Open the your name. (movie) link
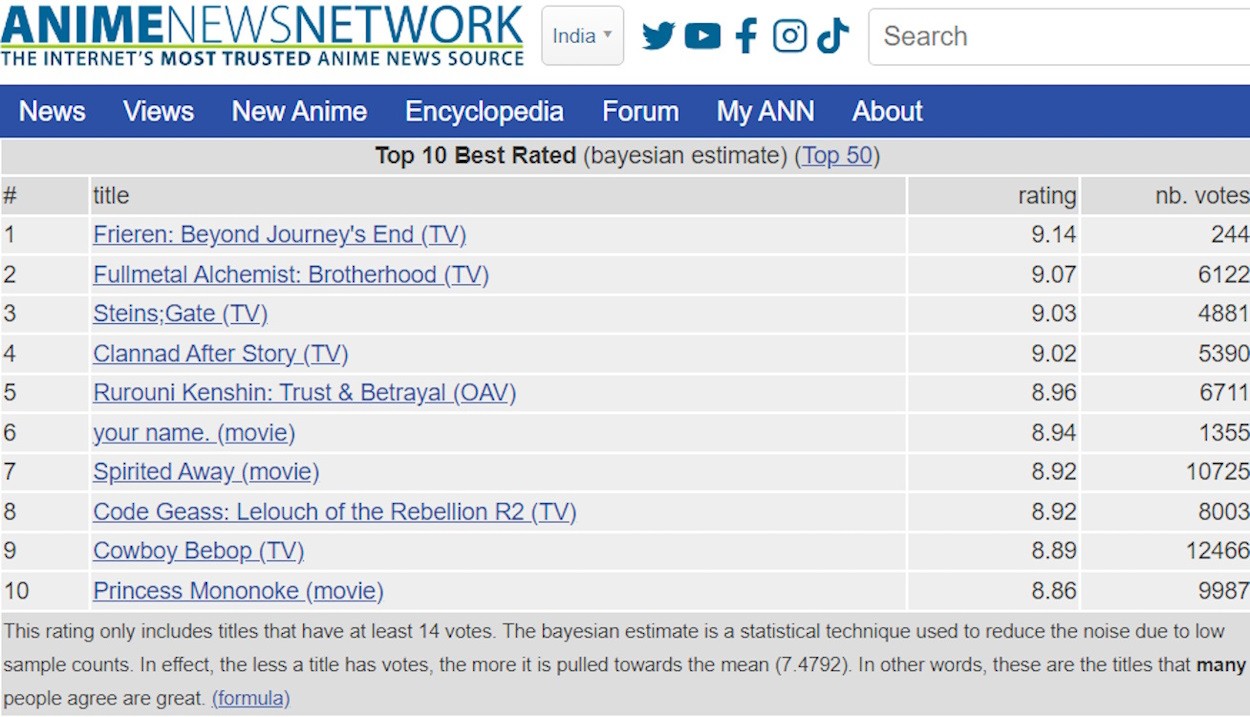Screen dimensions: 1250x717 (194, 432)
